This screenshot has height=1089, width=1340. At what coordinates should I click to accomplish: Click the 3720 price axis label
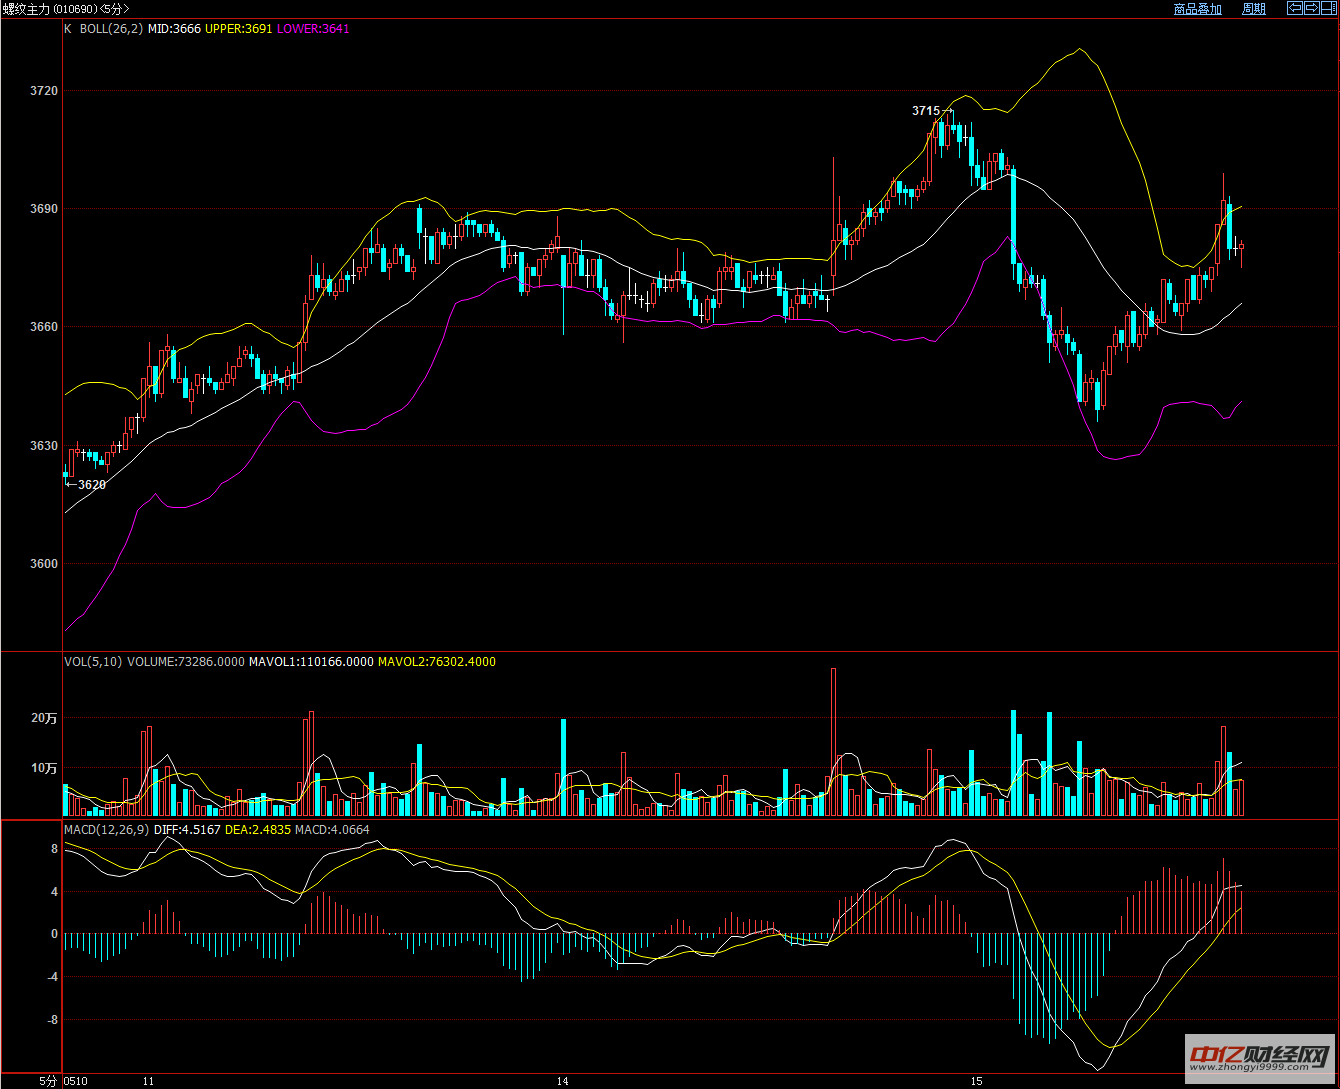point(45,91)
